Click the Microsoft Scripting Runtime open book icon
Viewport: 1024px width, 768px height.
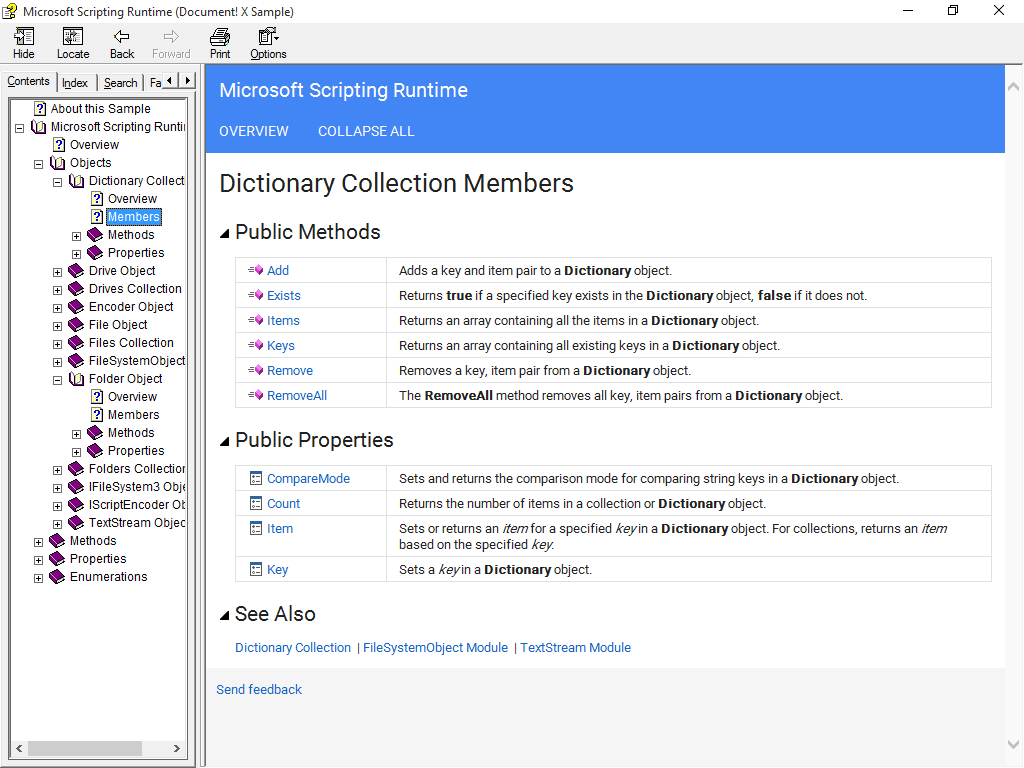[39, 127]
